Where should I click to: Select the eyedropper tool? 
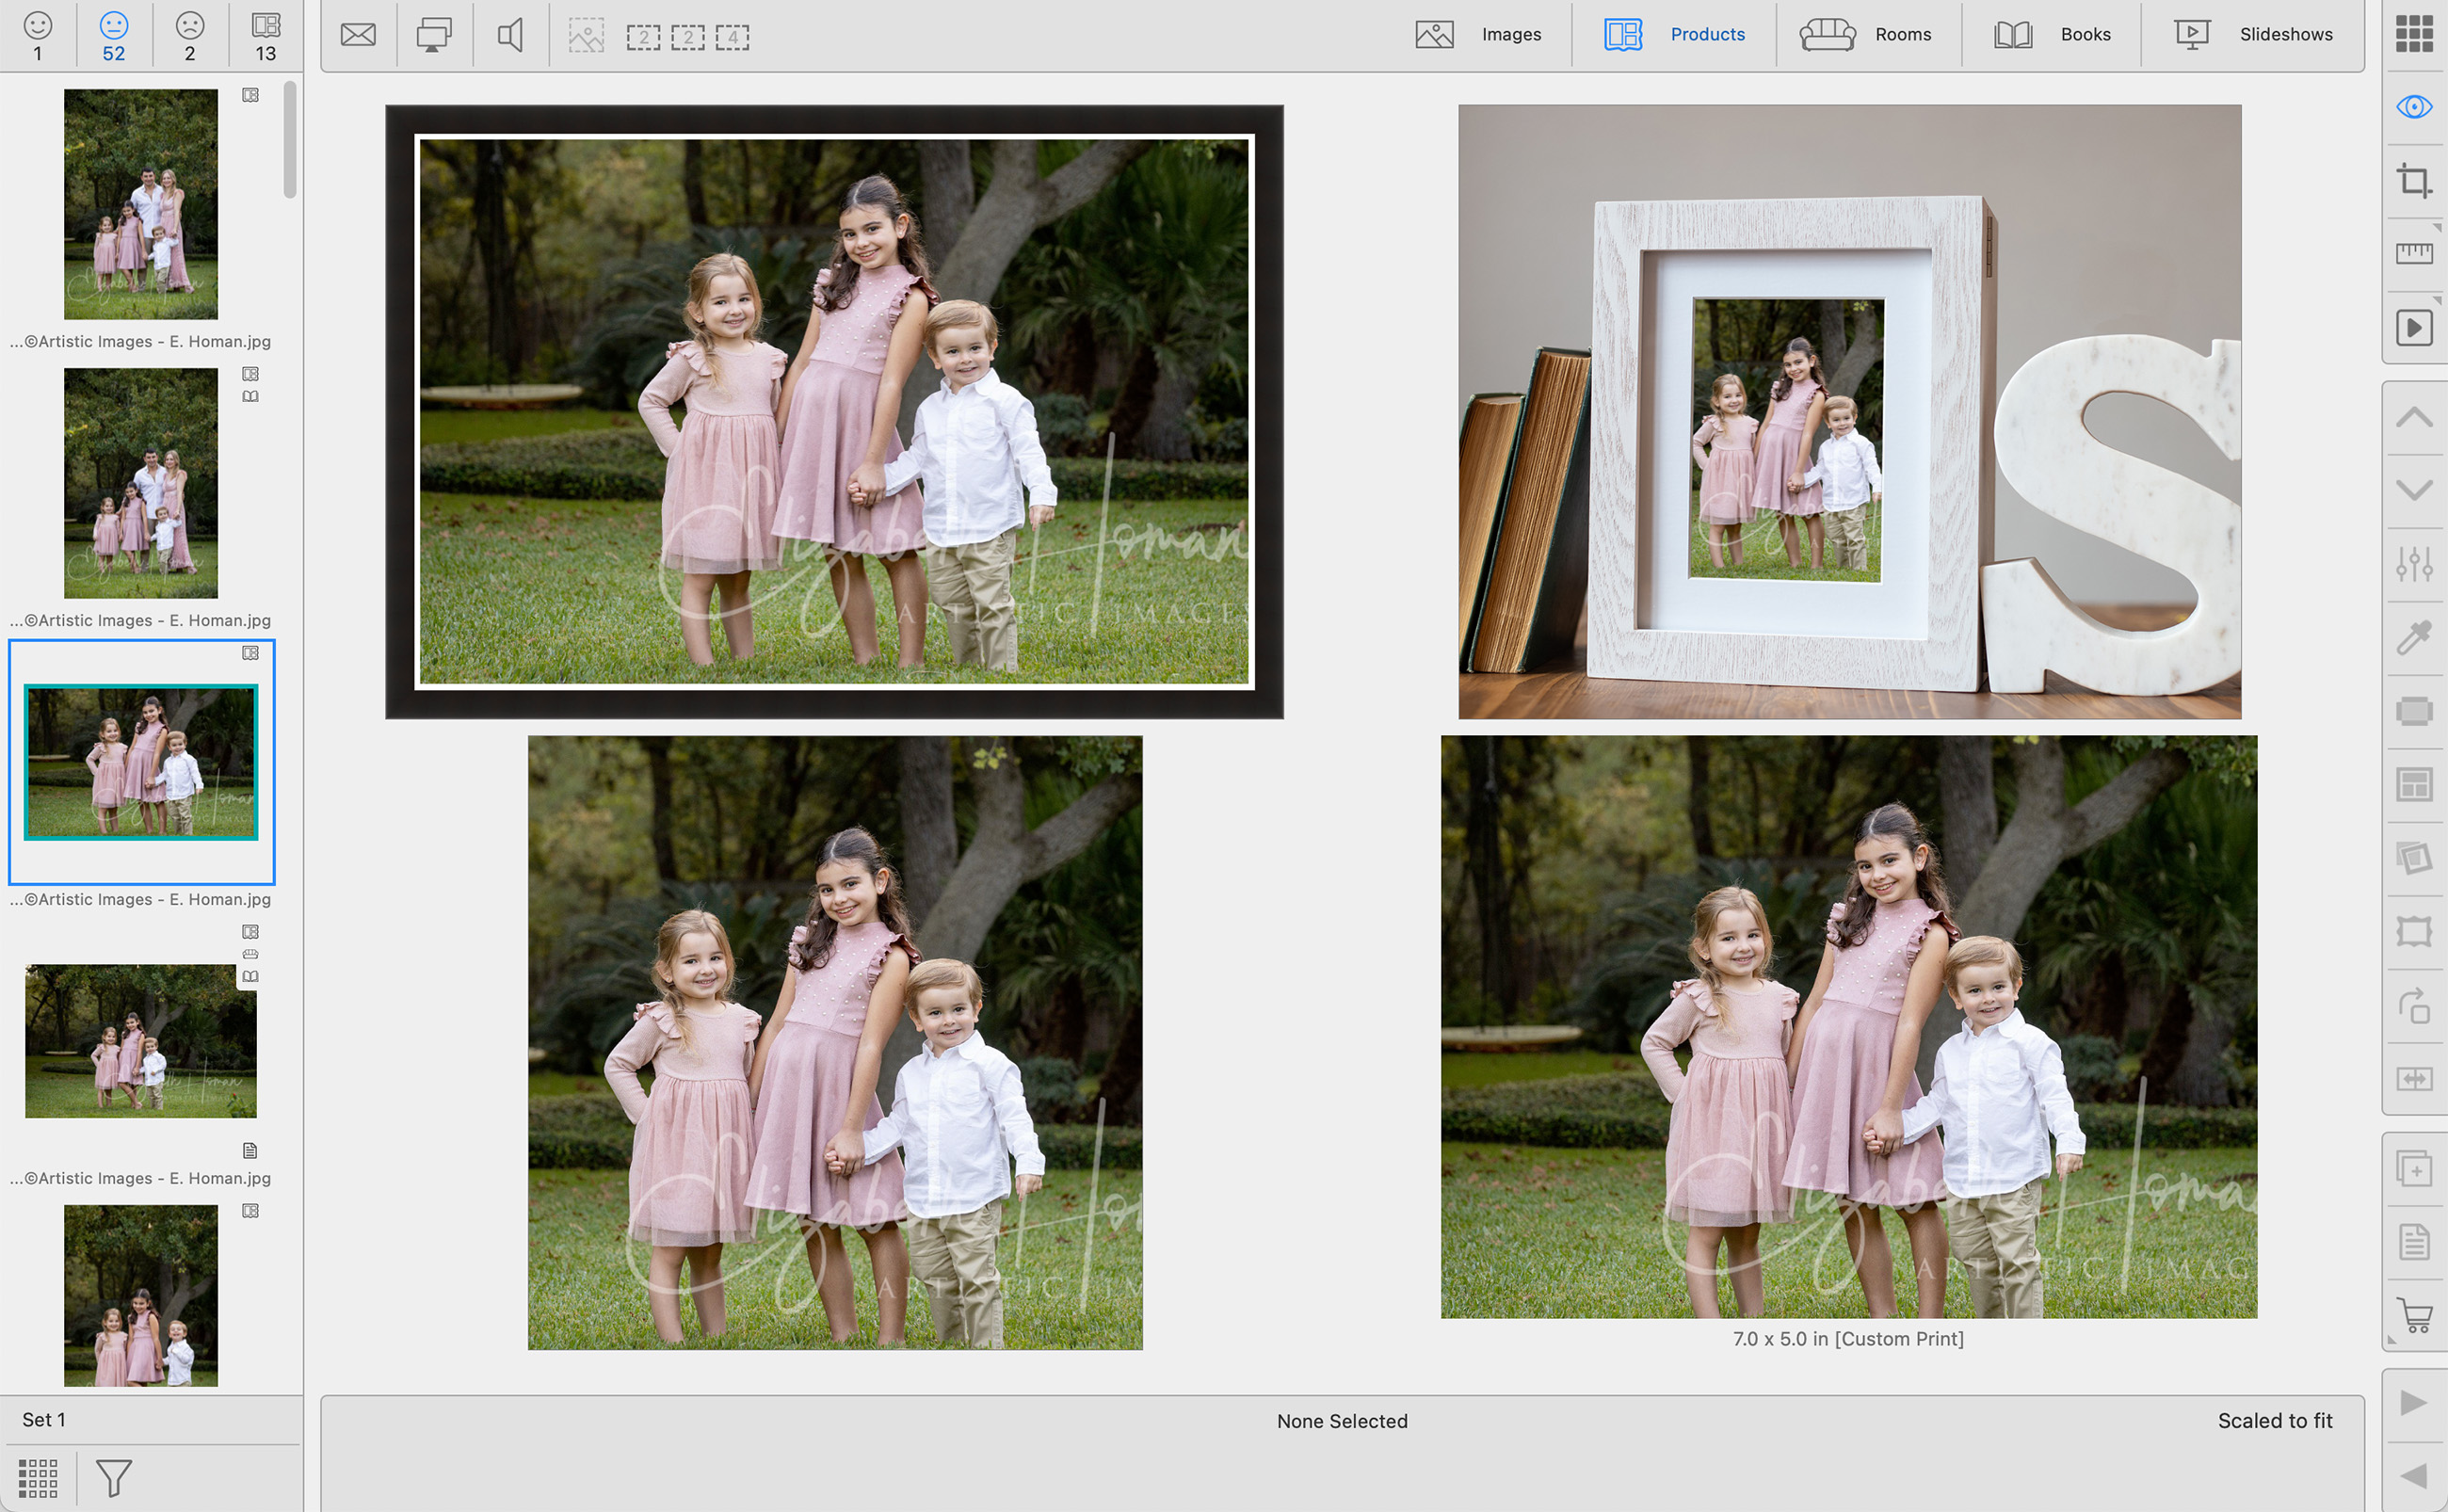2414,637
